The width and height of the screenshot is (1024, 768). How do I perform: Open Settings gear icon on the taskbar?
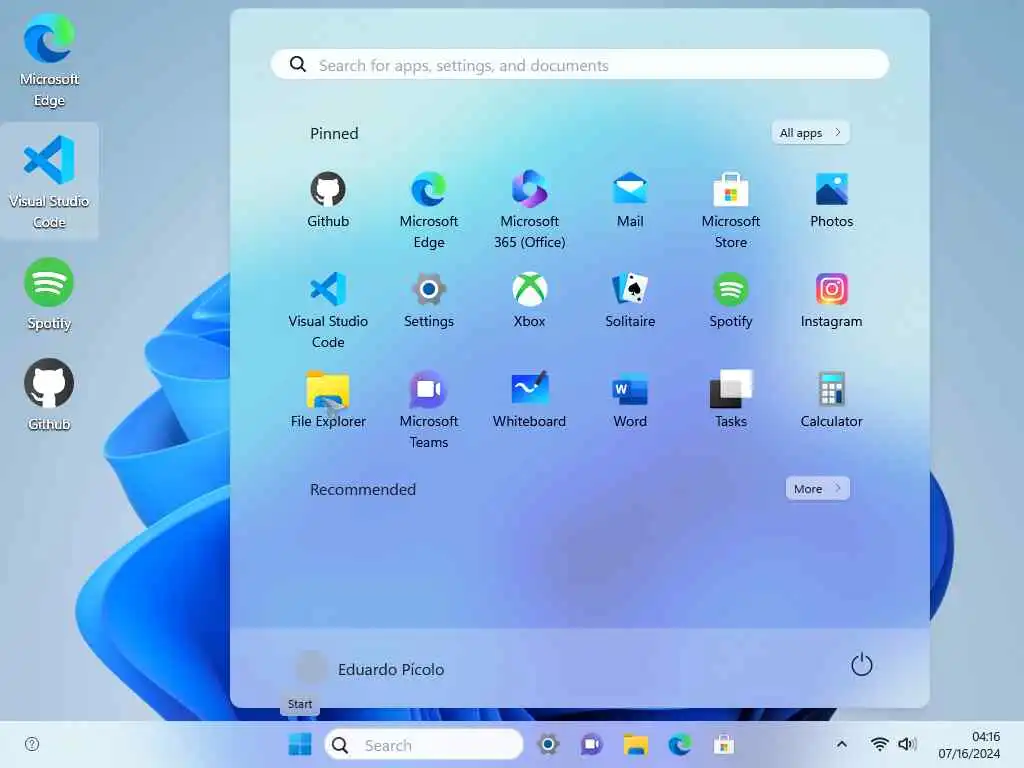pos(547,744)
